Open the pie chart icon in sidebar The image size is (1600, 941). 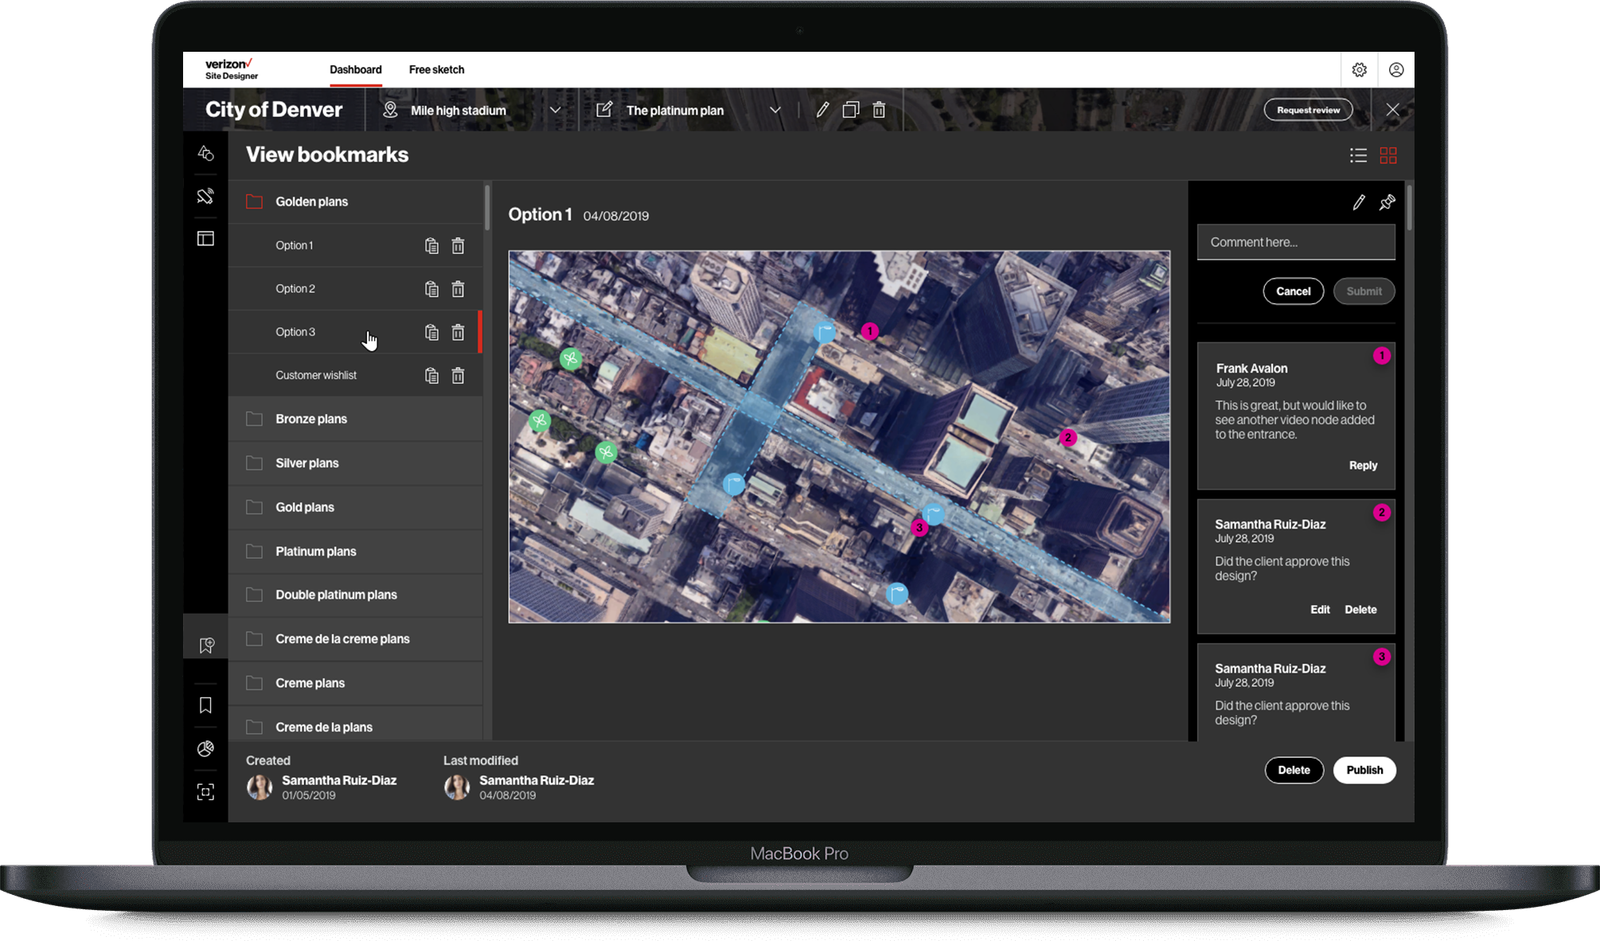[205, 749]
